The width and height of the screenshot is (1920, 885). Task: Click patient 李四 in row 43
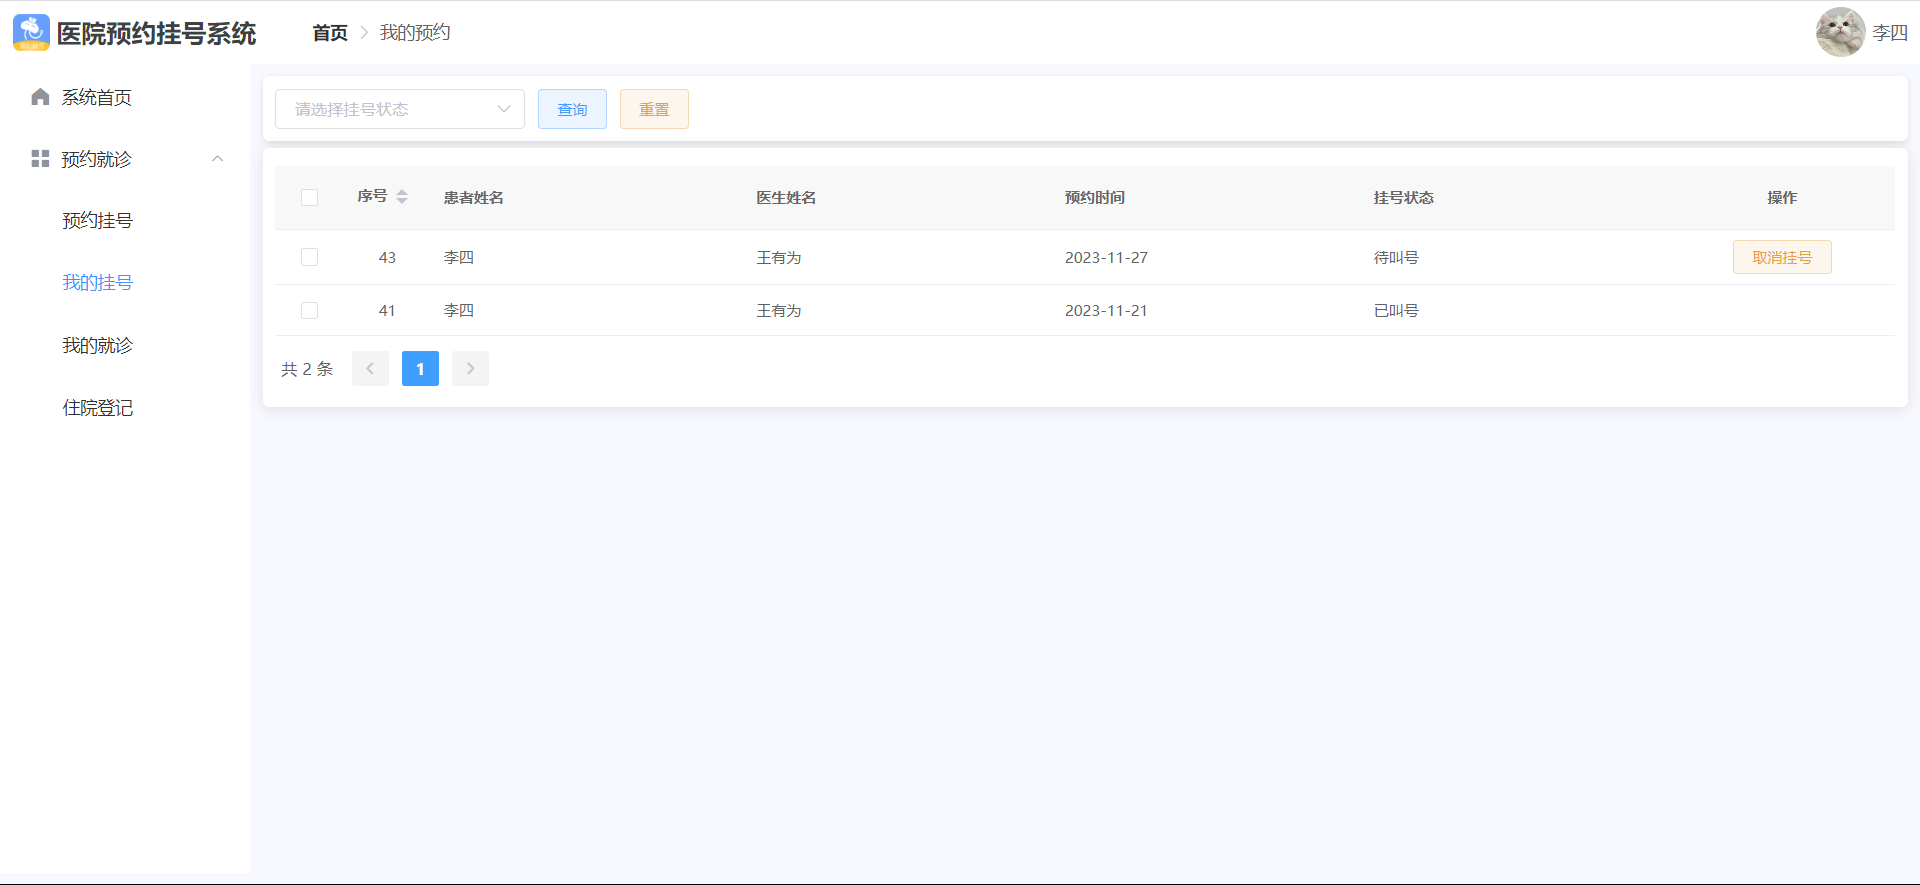tap(459, 258)
